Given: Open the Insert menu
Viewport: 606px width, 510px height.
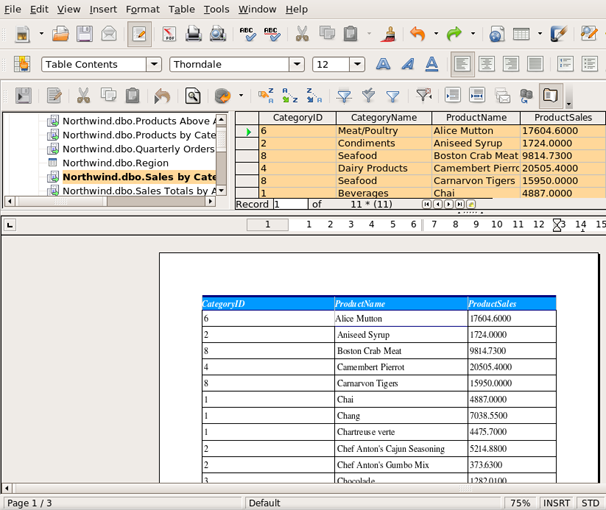Looking at the screenshot, I should (x=103, y=9).
